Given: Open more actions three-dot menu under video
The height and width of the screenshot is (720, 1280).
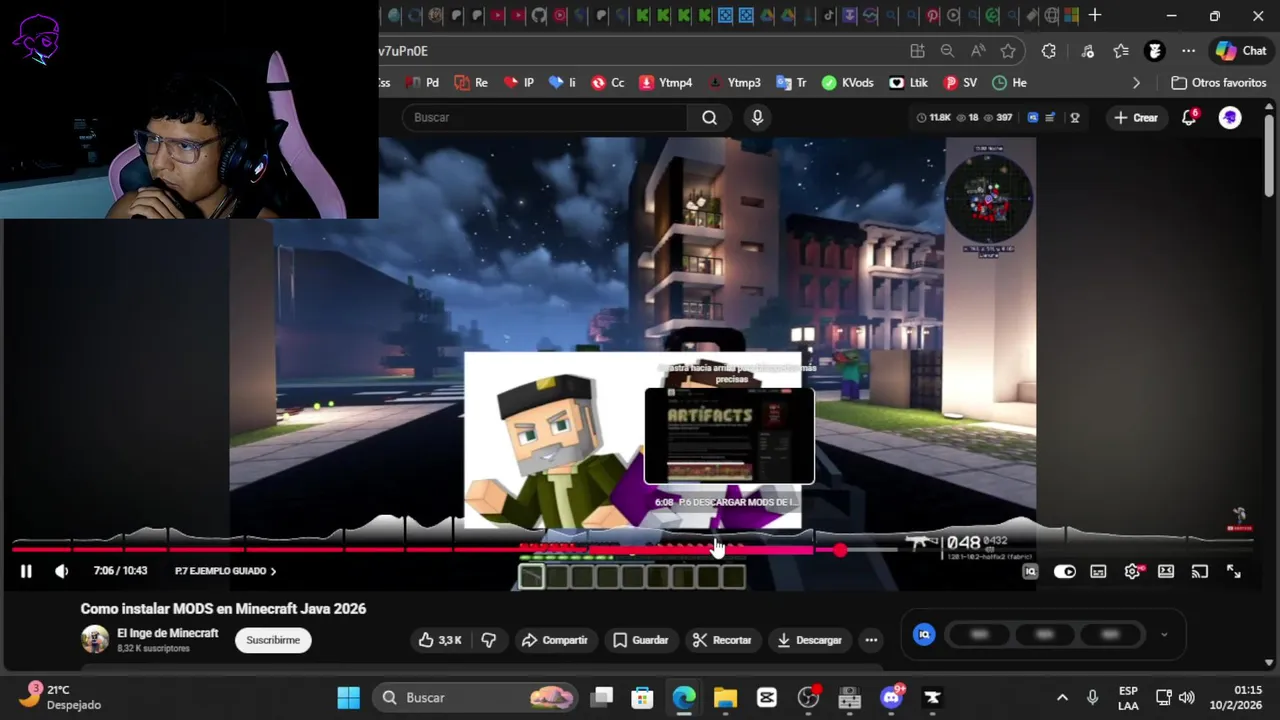Looking at the screenshot, I should pyautogui.click(x=871, y=640).
